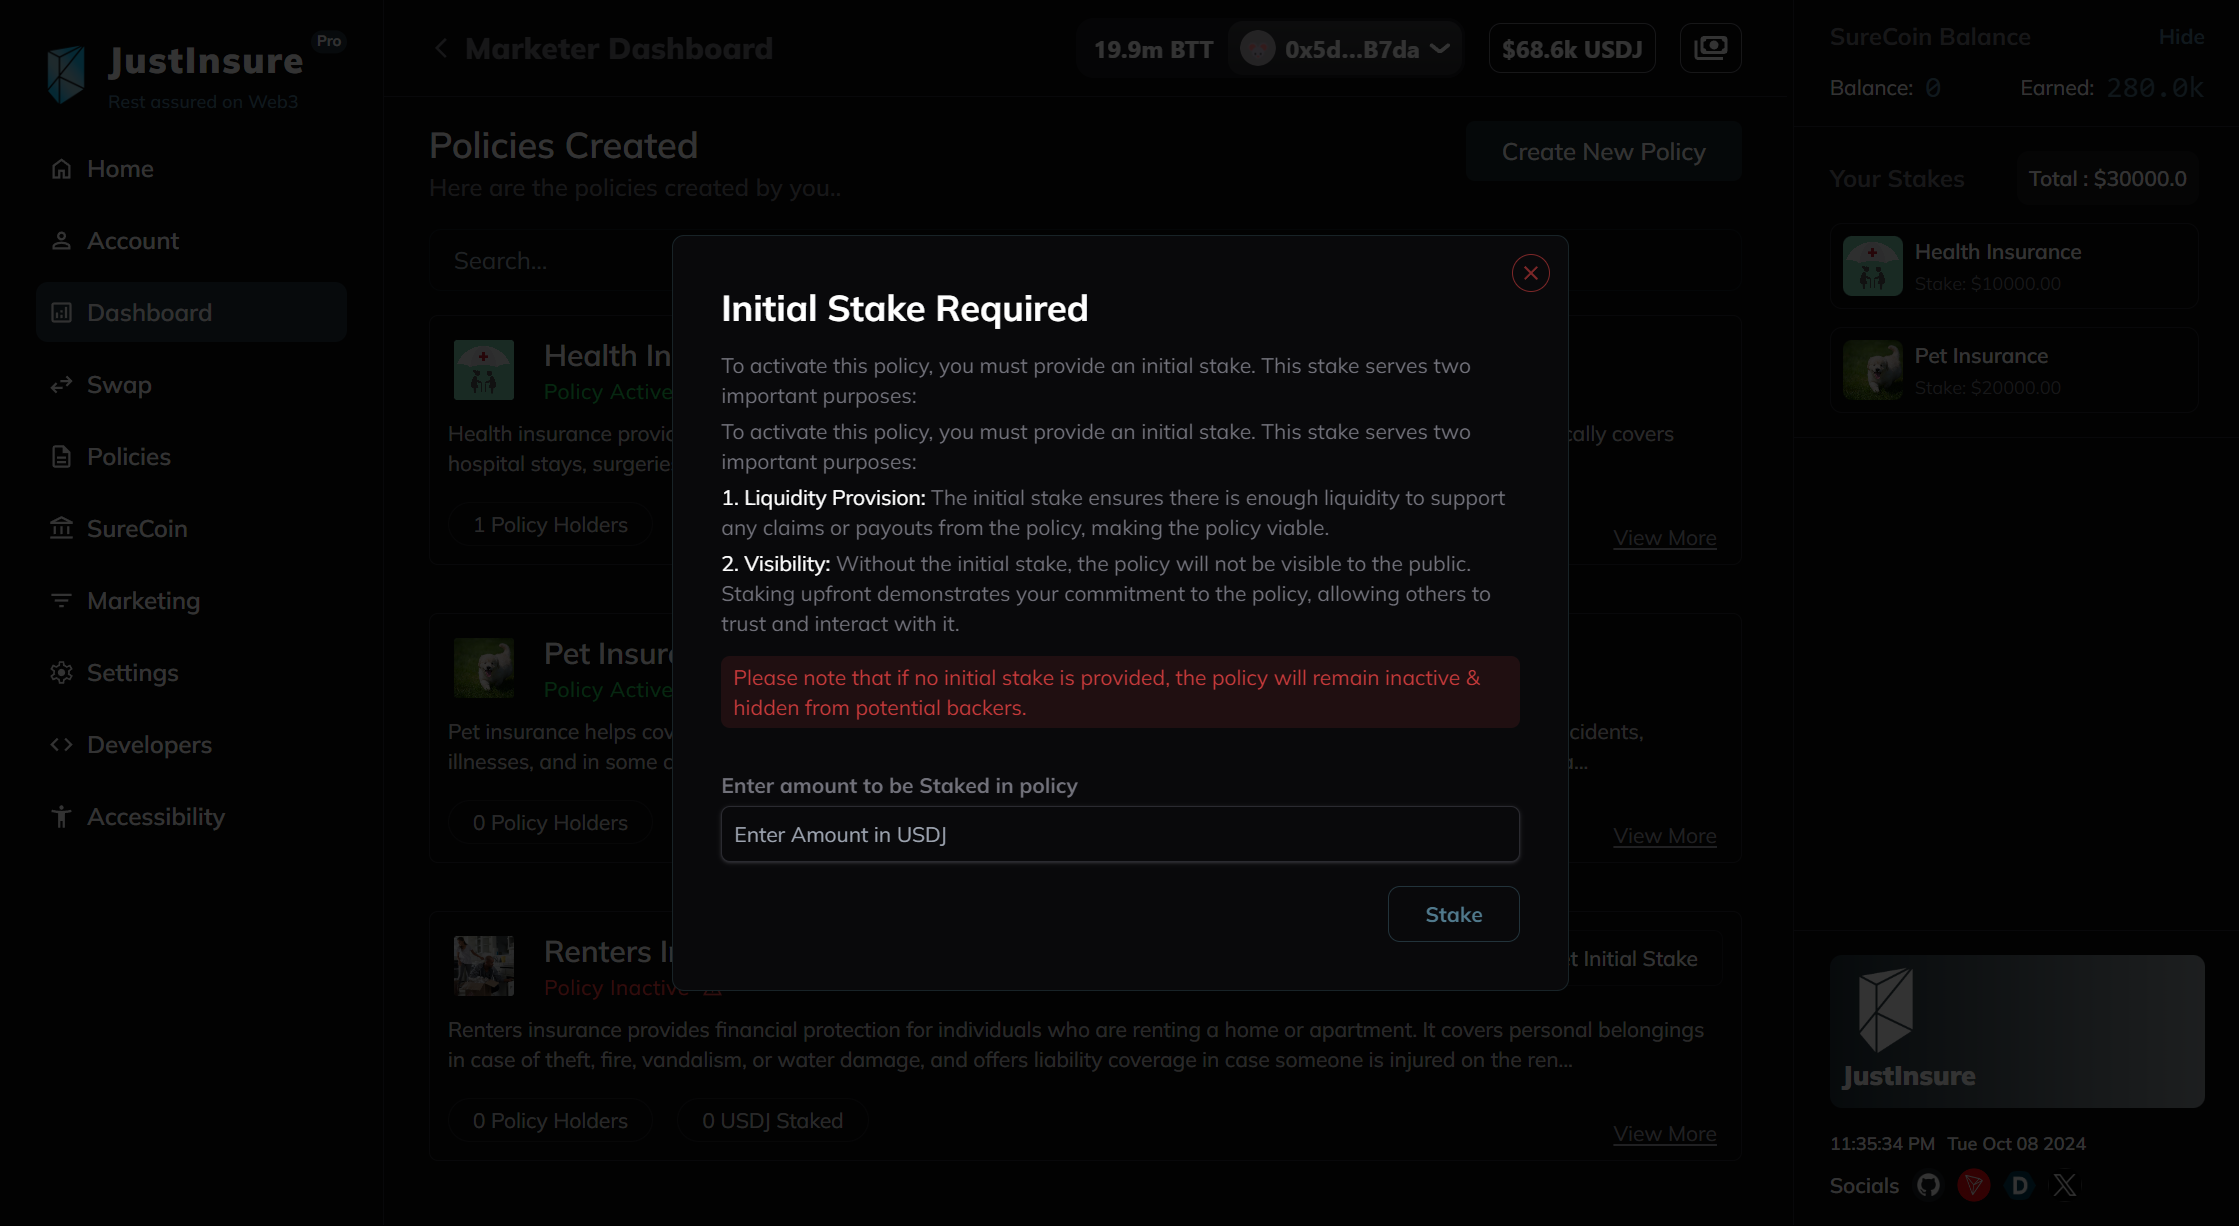Close the Initial Stake Required dialog
The height and width of the screenshot is (1226, 2239).
[1530, 273]
